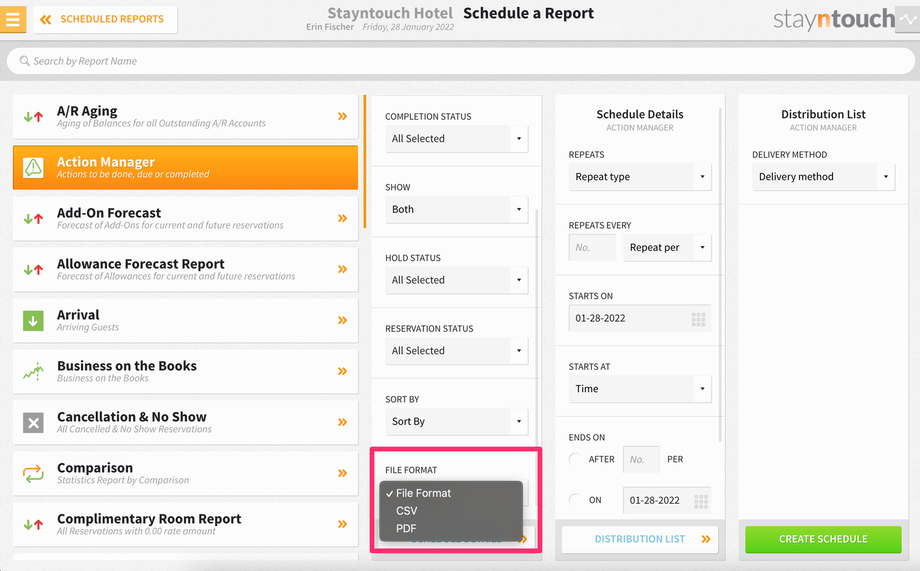Open the Repeat type dropdown
This screenshot has height=571, width=920.
(640, 177)
